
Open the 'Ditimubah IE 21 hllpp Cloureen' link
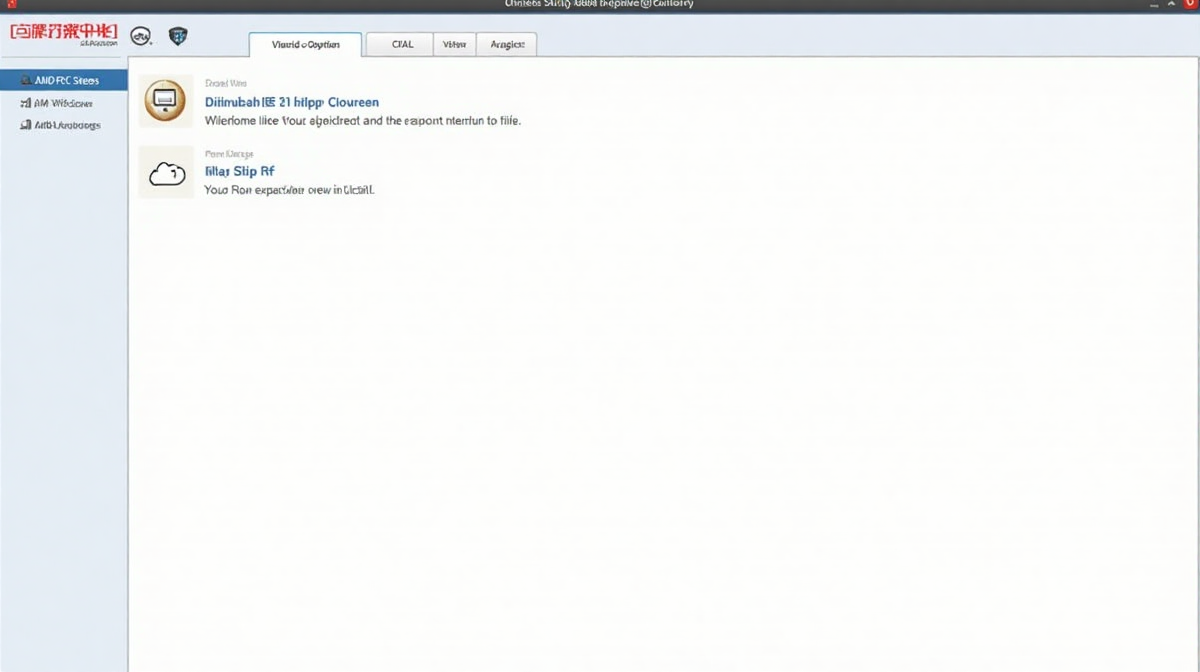[292, 102]
